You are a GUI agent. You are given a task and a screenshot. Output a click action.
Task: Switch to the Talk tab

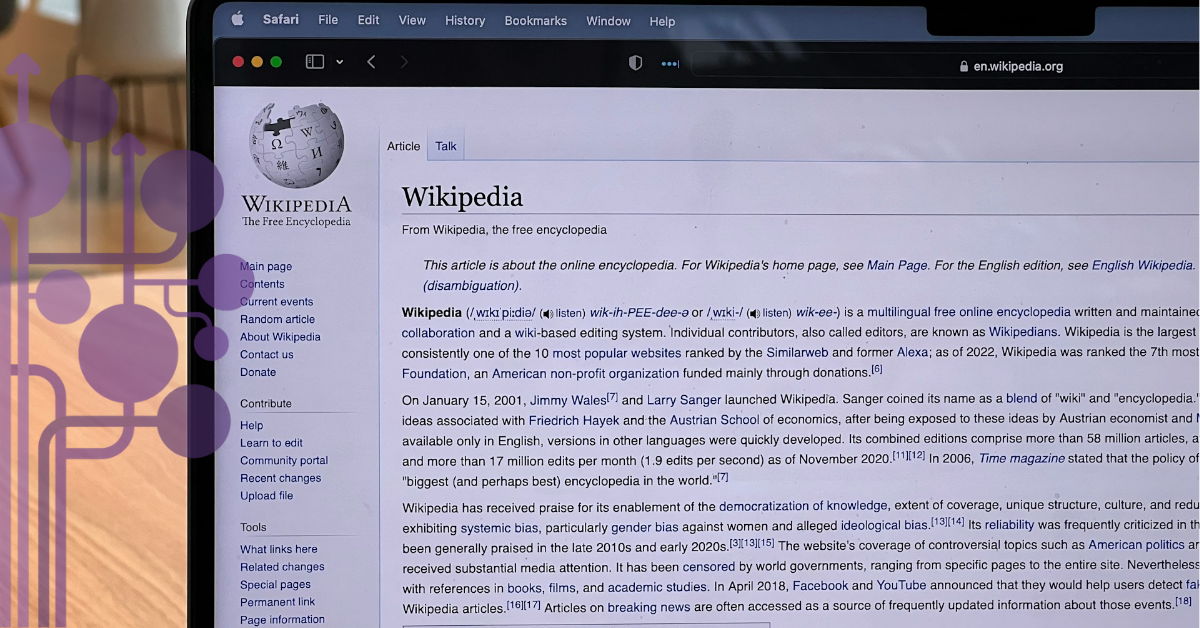(x=446, y=146)
